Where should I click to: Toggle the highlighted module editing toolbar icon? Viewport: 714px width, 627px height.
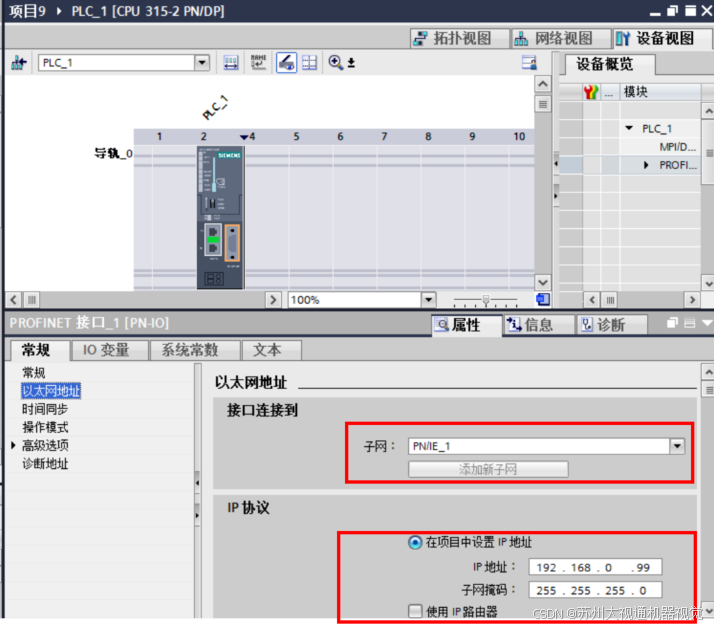pyautogui.click(x=286, y=62)
